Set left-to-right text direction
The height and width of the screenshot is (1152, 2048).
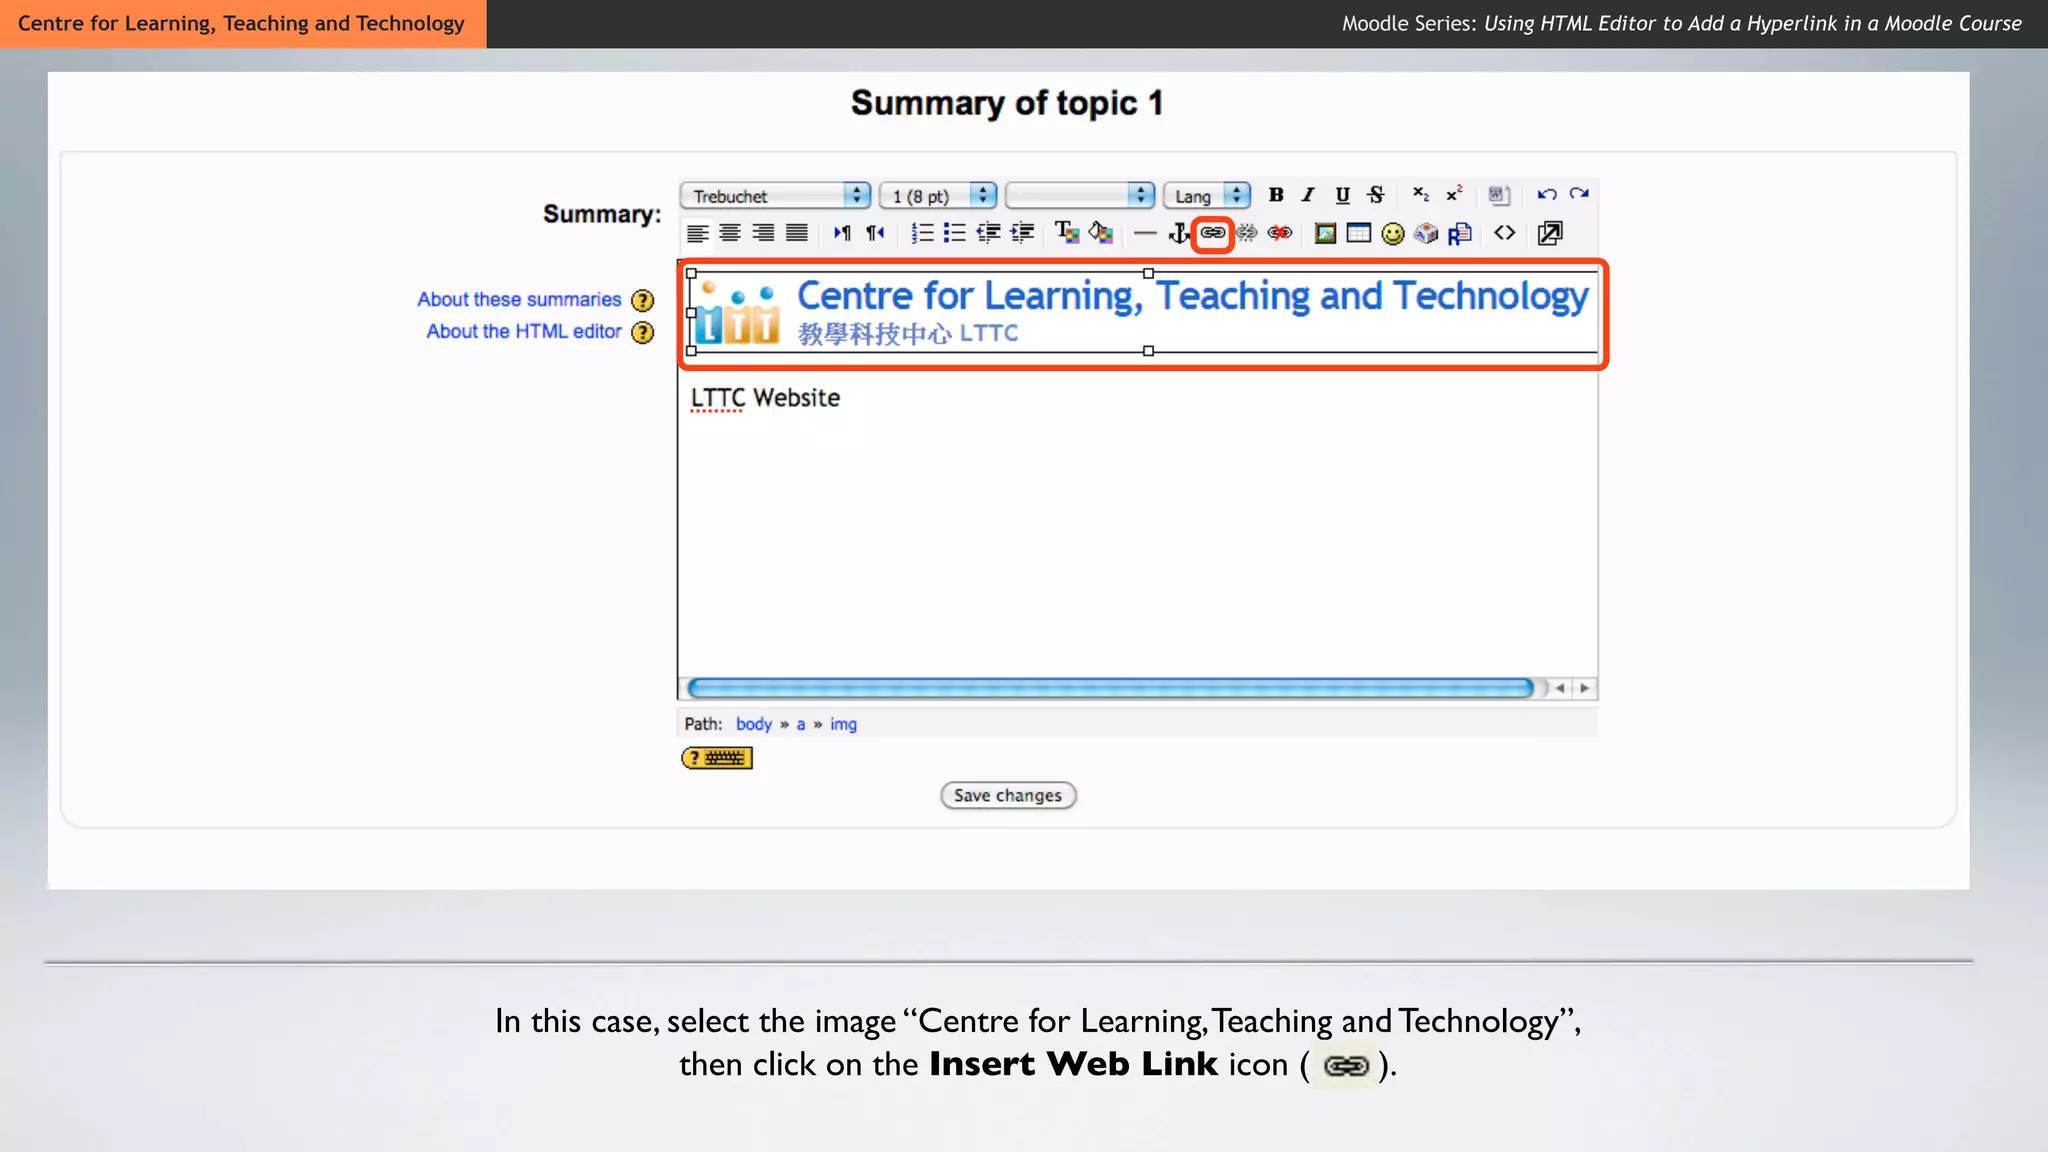[842, 233]
